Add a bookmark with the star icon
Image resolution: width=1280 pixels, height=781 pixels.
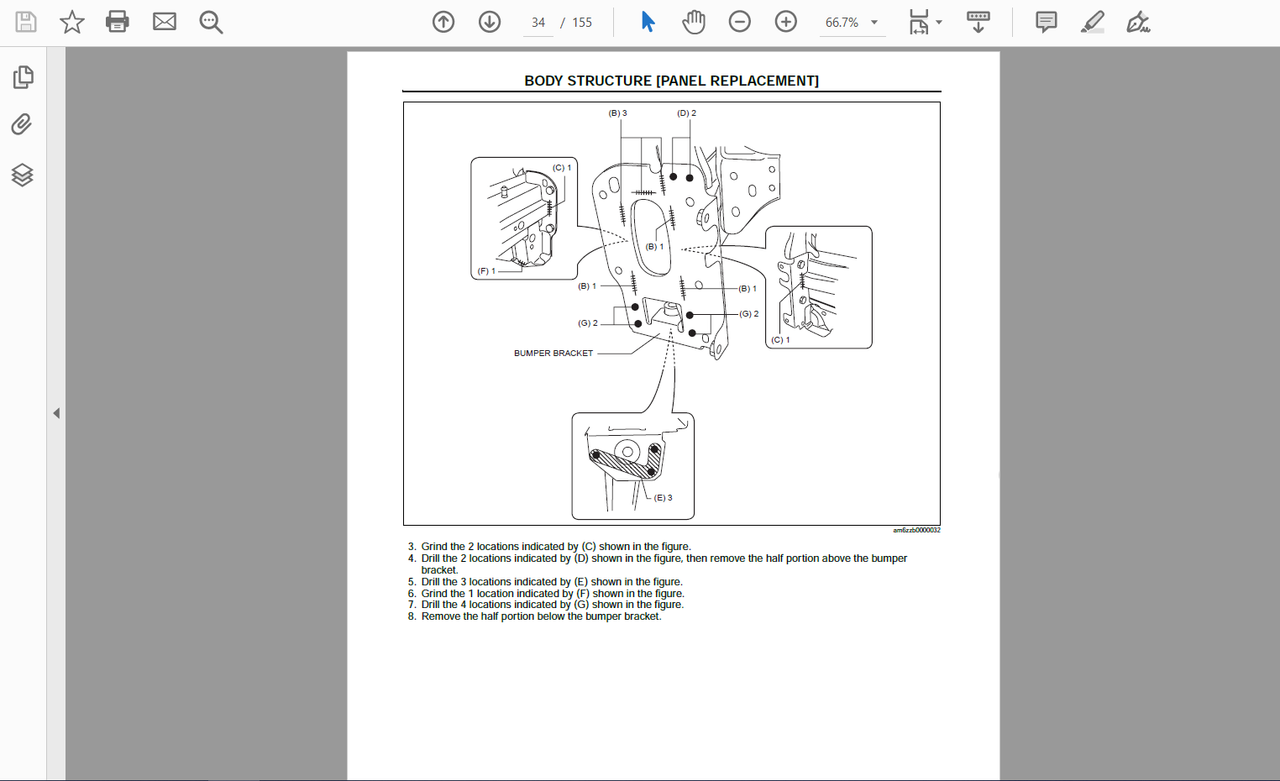click(72, 22)
